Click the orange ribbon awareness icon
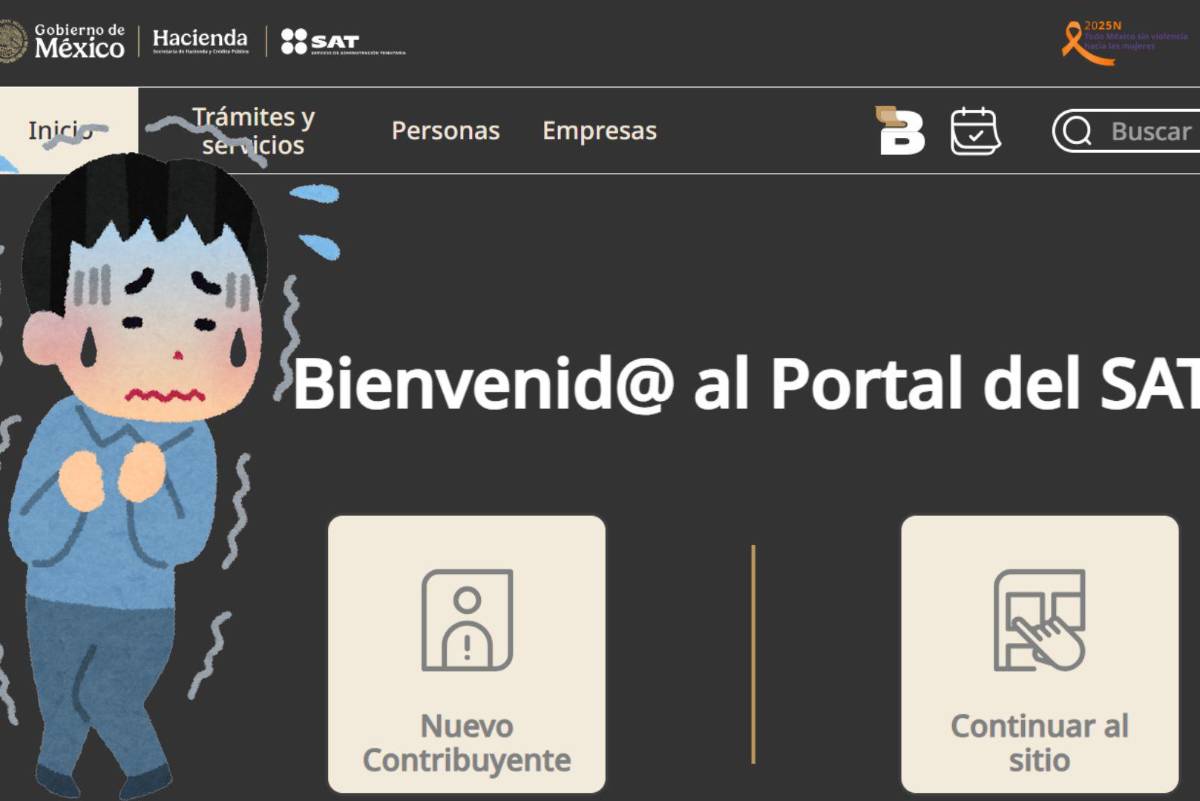1200x801 pixels. coord(1079,45)
